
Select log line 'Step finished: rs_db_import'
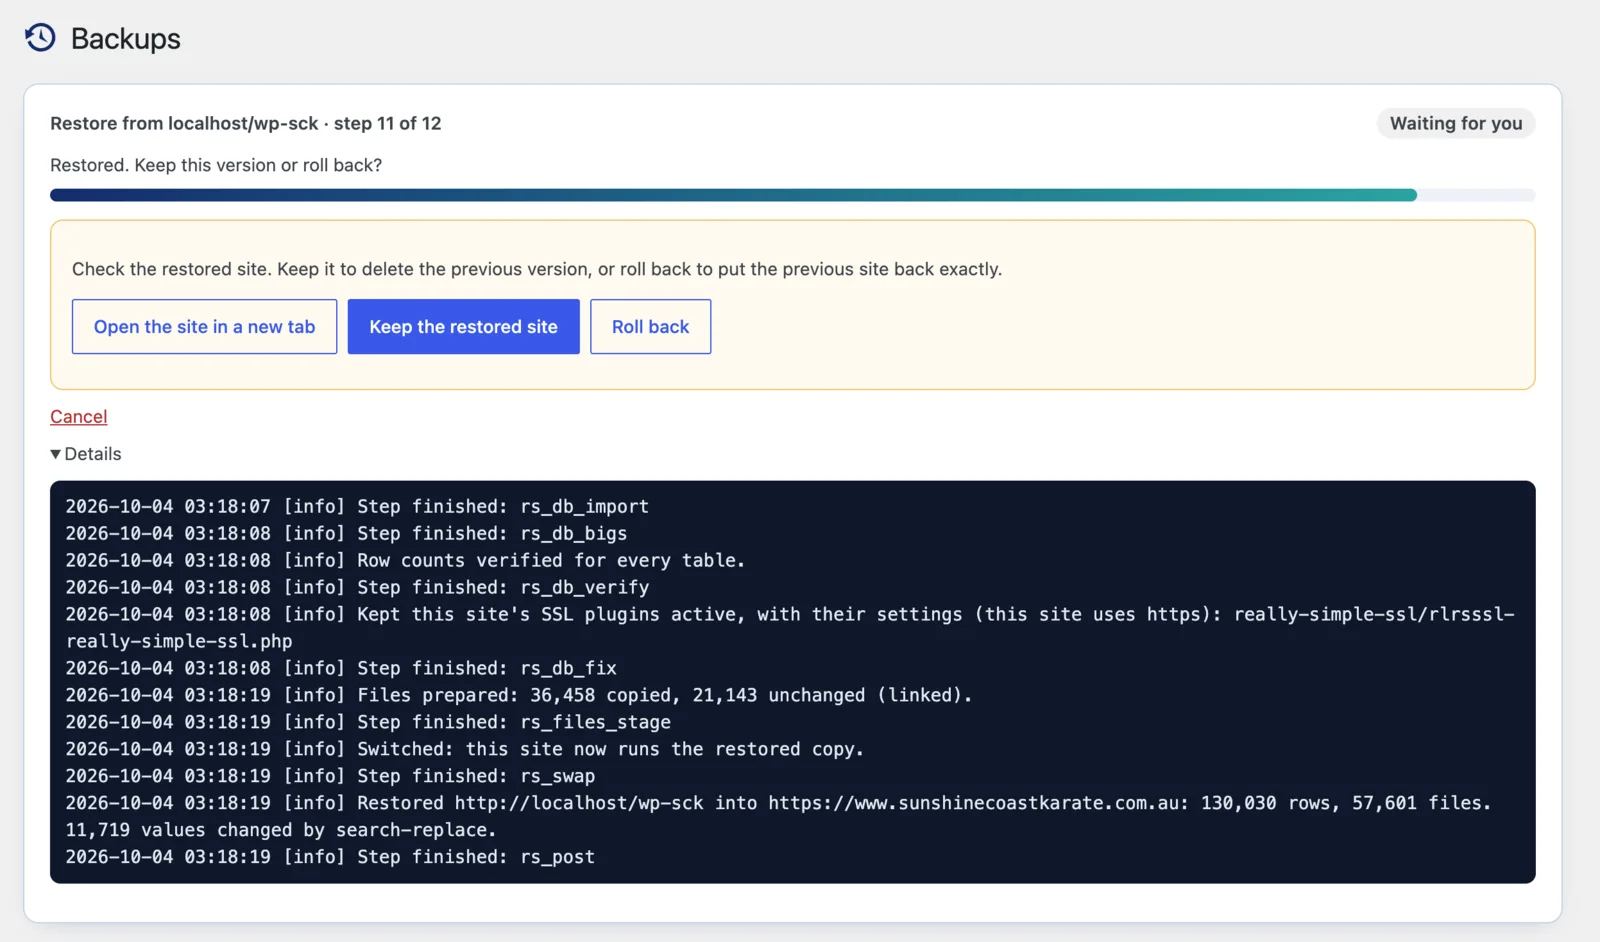coord(357,506)
